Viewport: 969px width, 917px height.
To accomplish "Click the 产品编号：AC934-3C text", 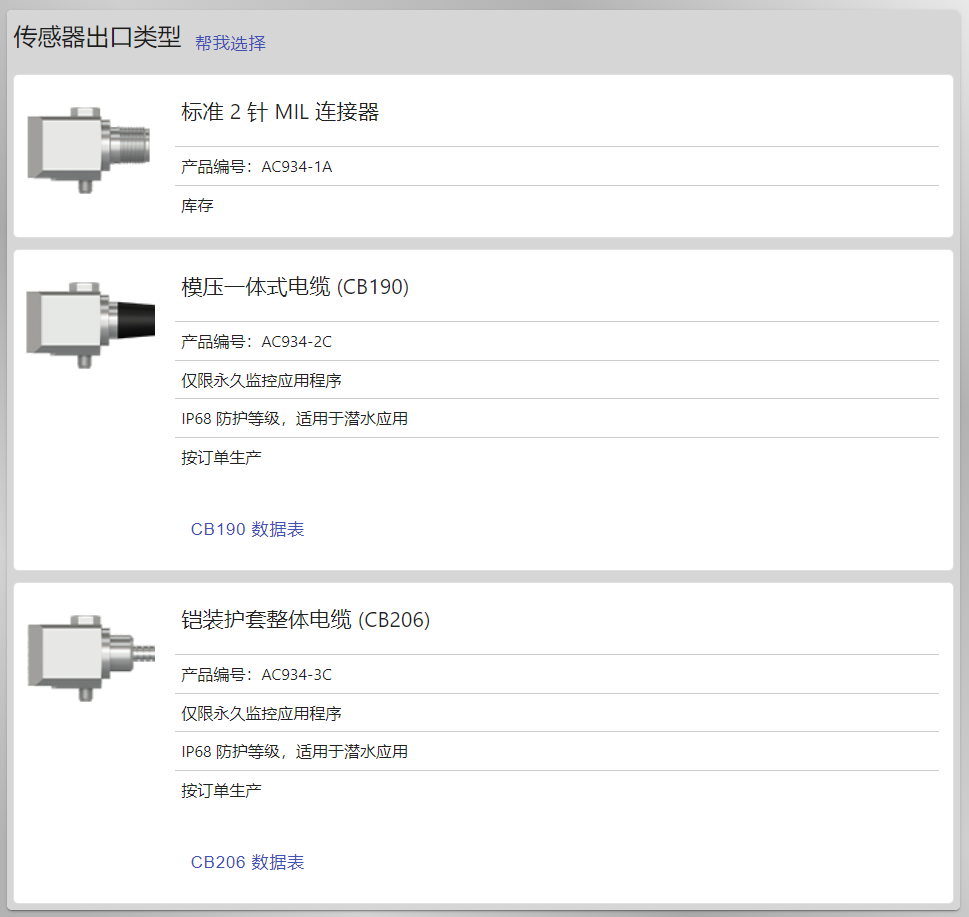I will 256,675.
